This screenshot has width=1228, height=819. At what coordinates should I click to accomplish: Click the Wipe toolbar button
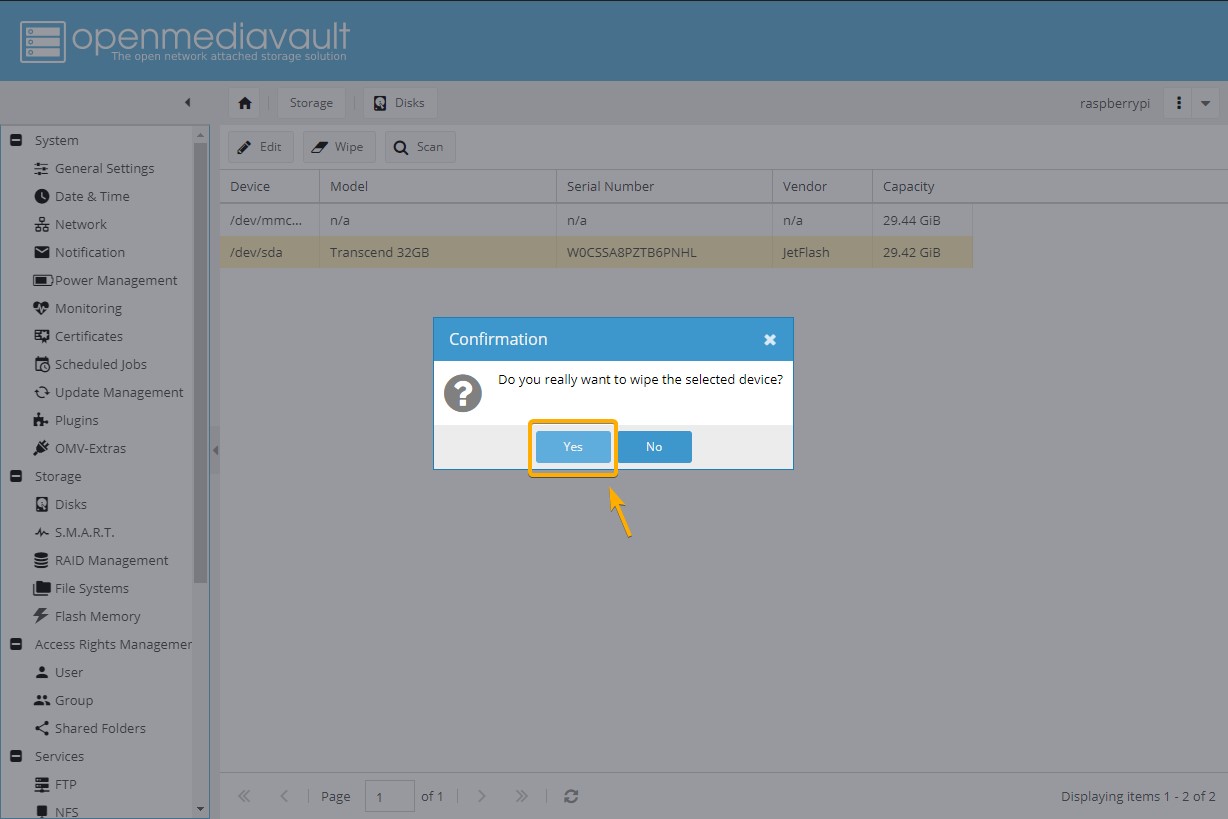point(338,147)
